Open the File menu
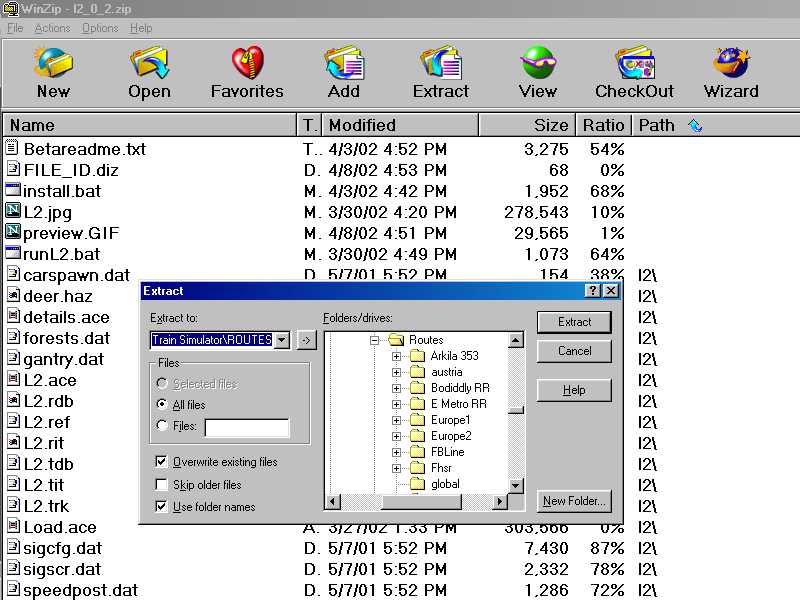Viewport: 800px width, 600px height. 15,28
